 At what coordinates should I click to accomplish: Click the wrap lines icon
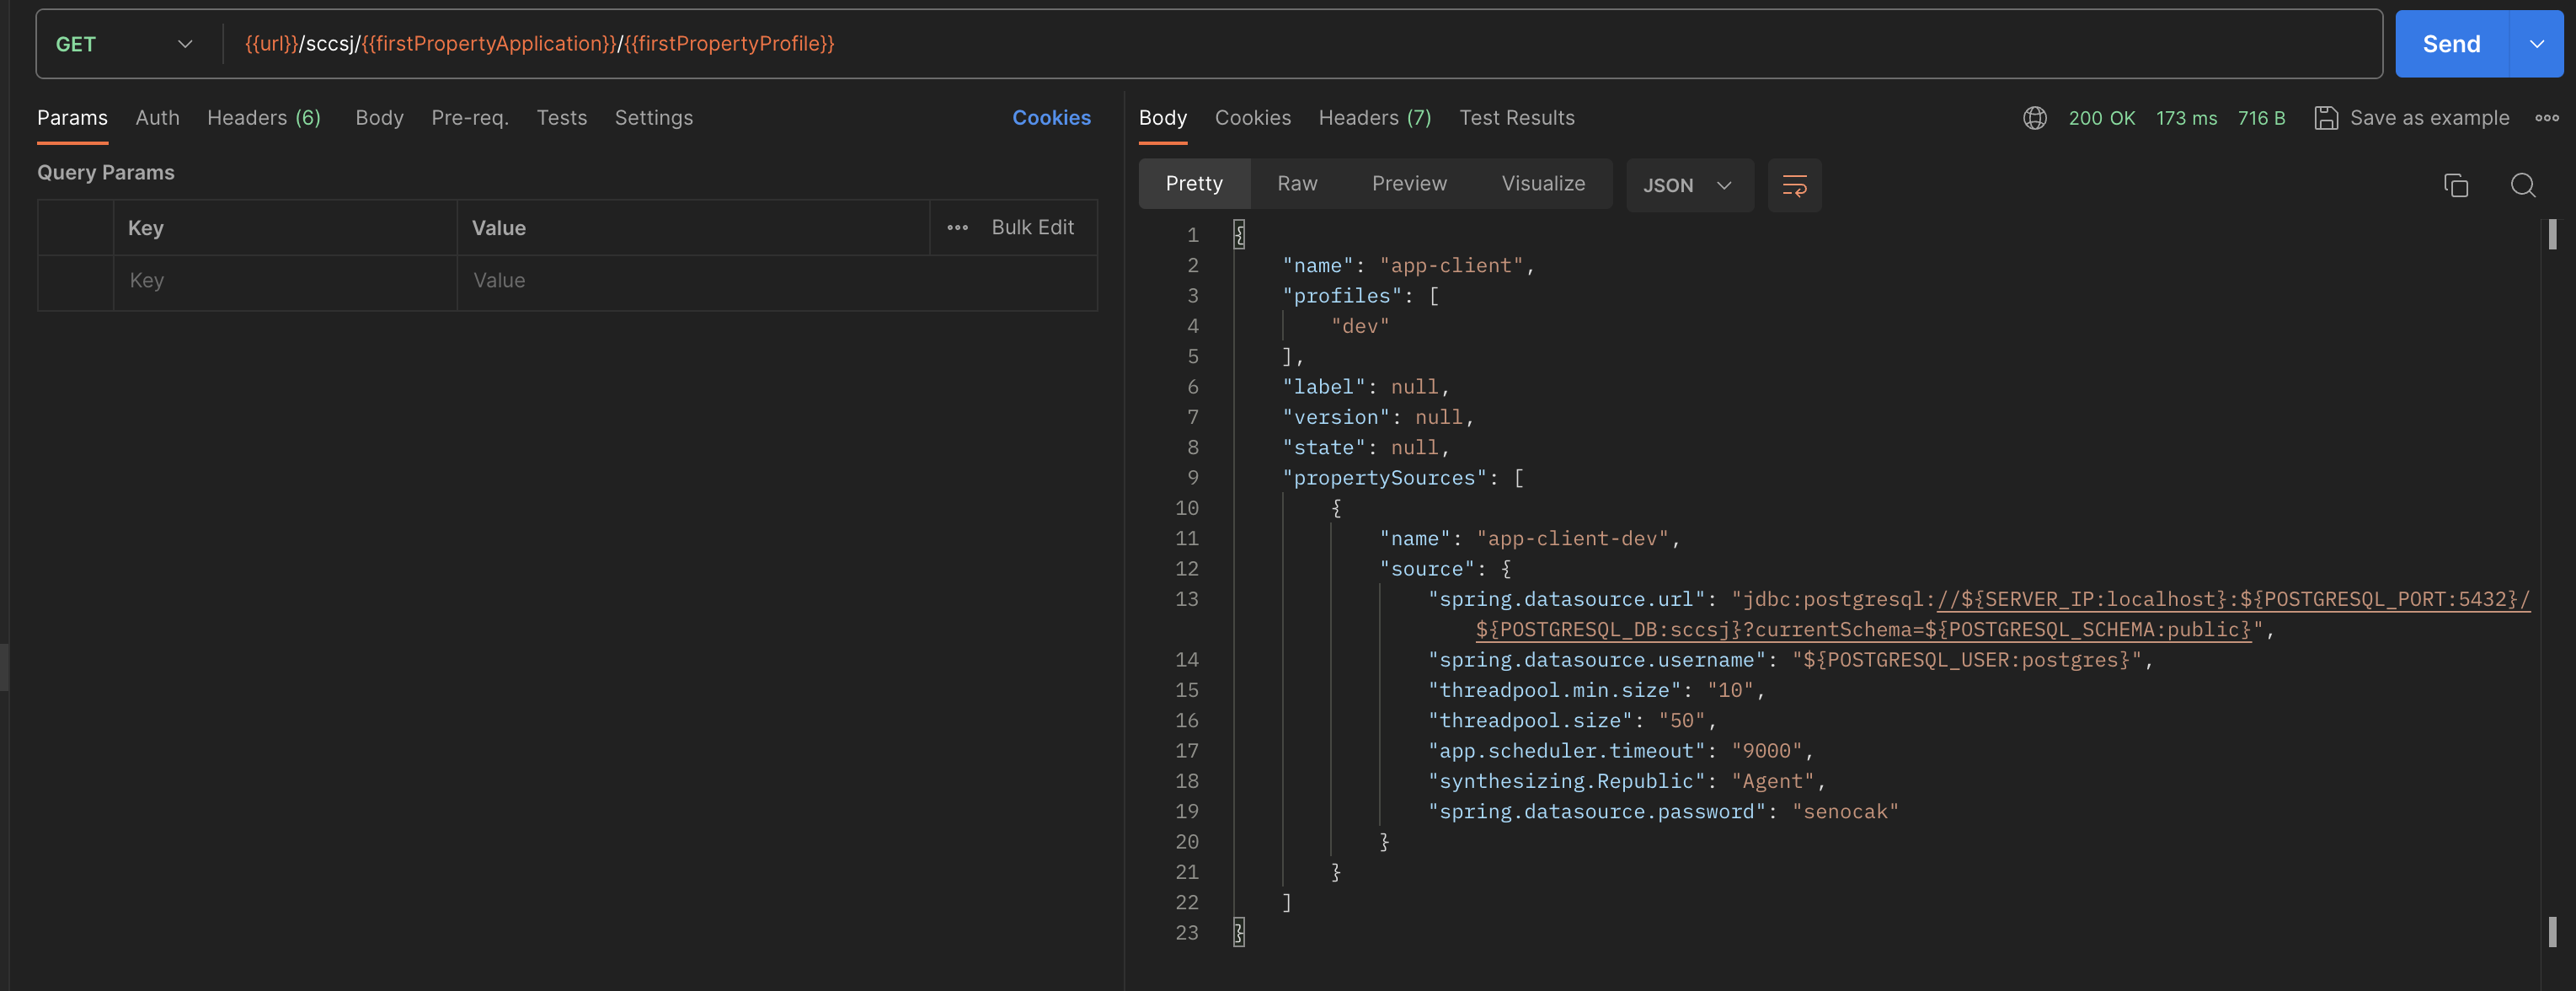(x=1794, y=185)
